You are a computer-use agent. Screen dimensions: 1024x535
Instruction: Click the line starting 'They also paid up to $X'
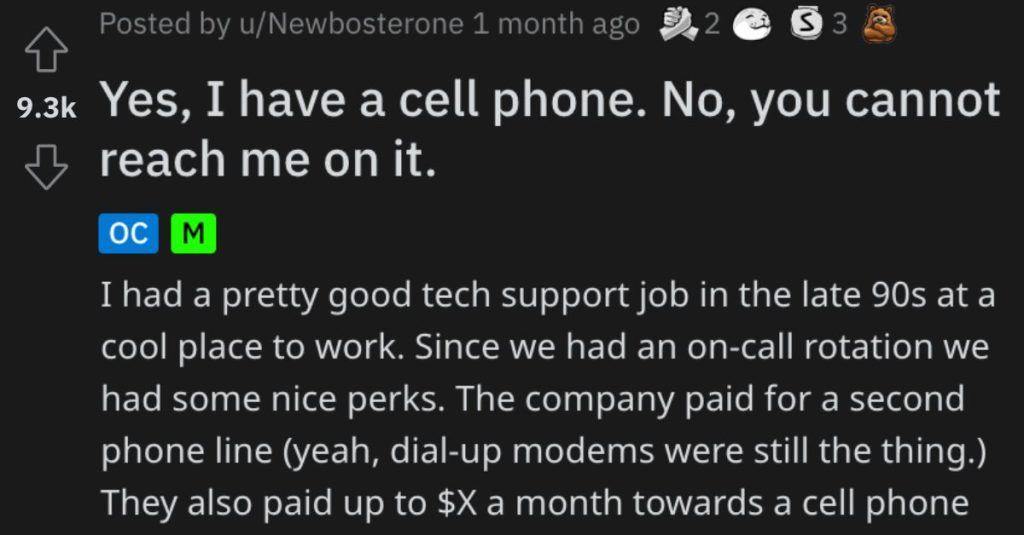(x=535, y=504)
